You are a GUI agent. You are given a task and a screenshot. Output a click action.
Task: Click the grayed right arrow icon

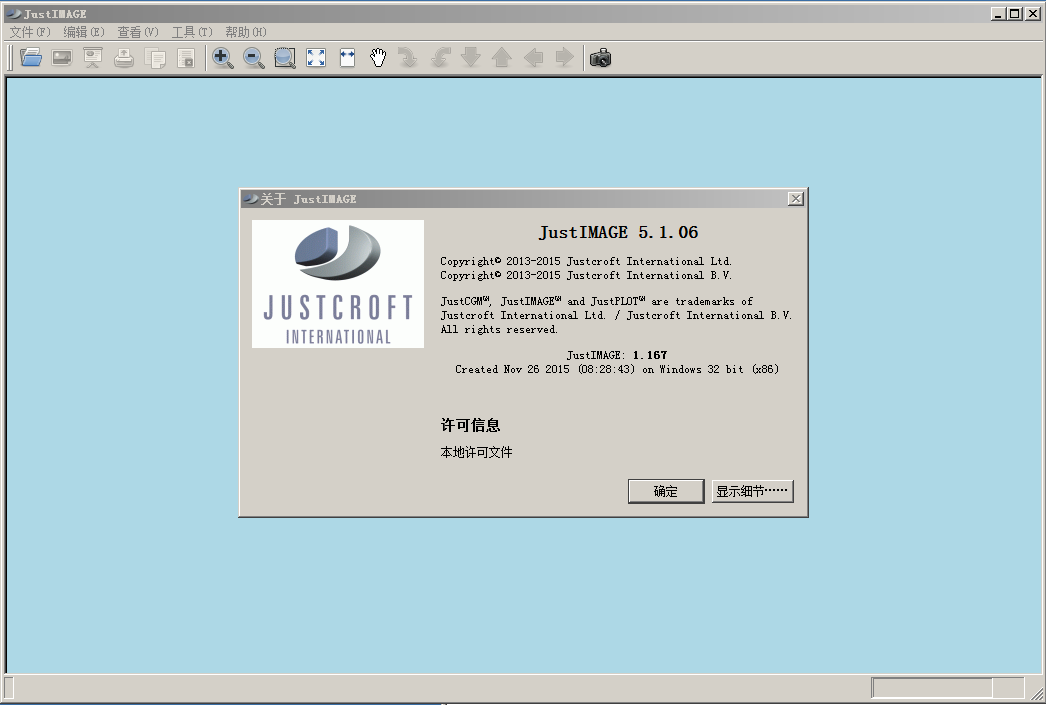[x=564, y=58]
